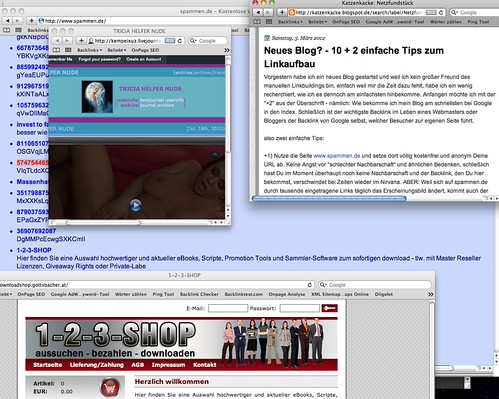Click Create an Account link
499x399 pixels.
pos(144,59)
